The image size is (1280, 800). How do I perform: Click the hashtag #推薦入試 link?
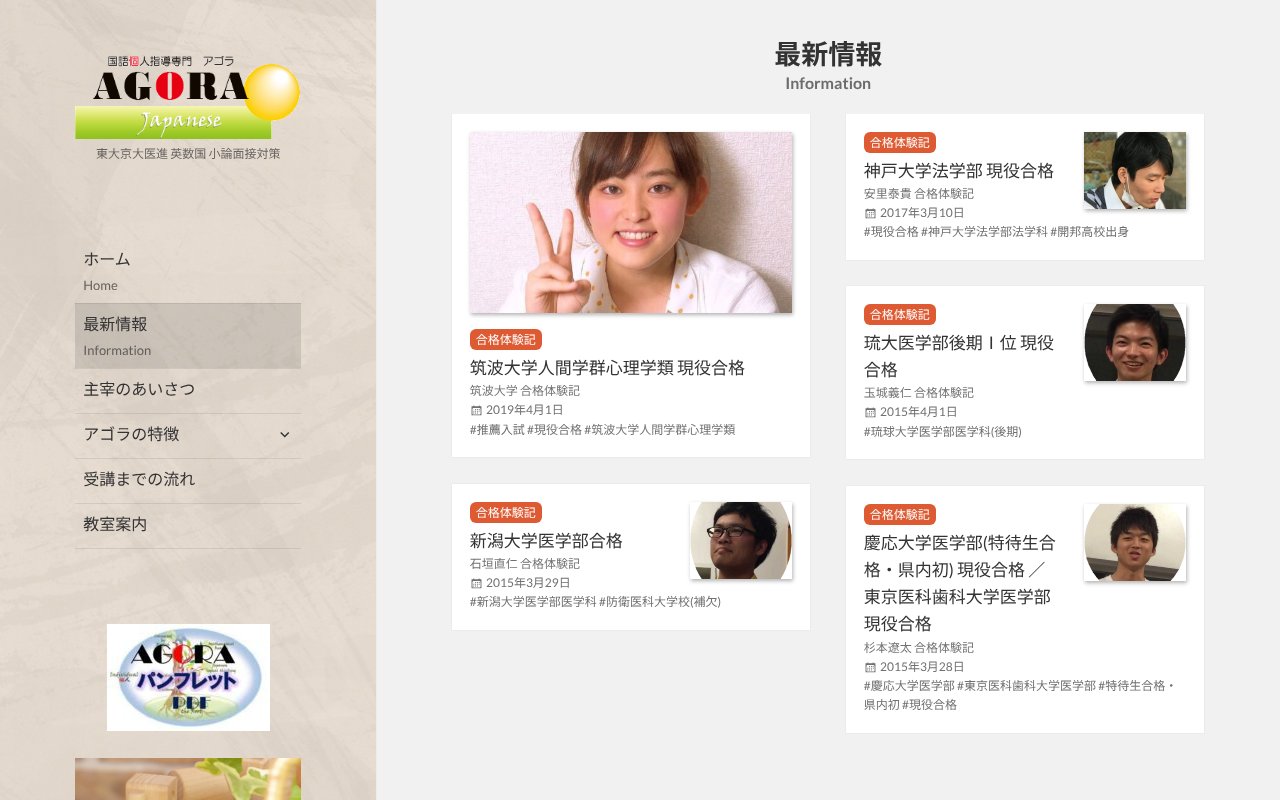click(x=496, y=428)
